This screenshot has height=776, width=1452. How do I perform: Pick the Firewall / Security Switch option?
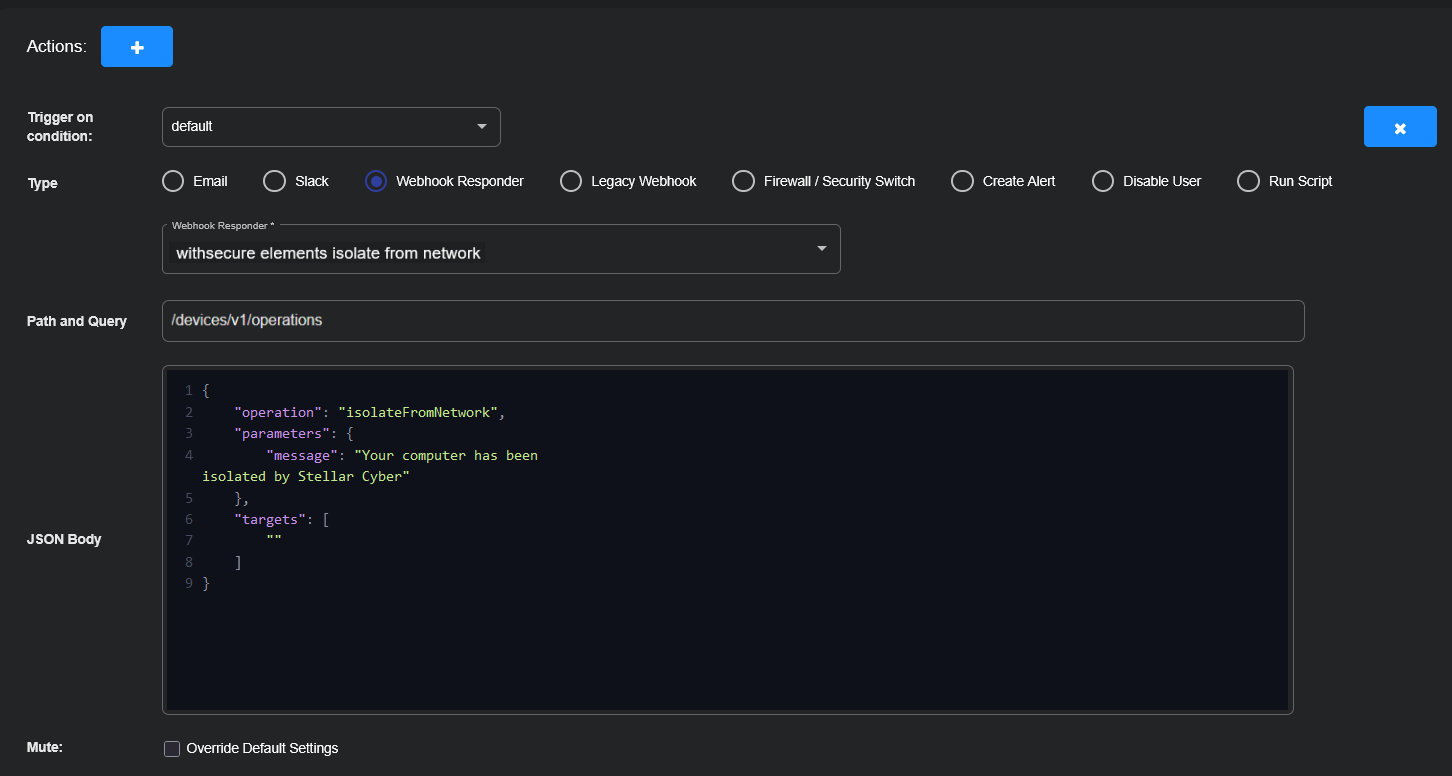[x=743, y=181]
